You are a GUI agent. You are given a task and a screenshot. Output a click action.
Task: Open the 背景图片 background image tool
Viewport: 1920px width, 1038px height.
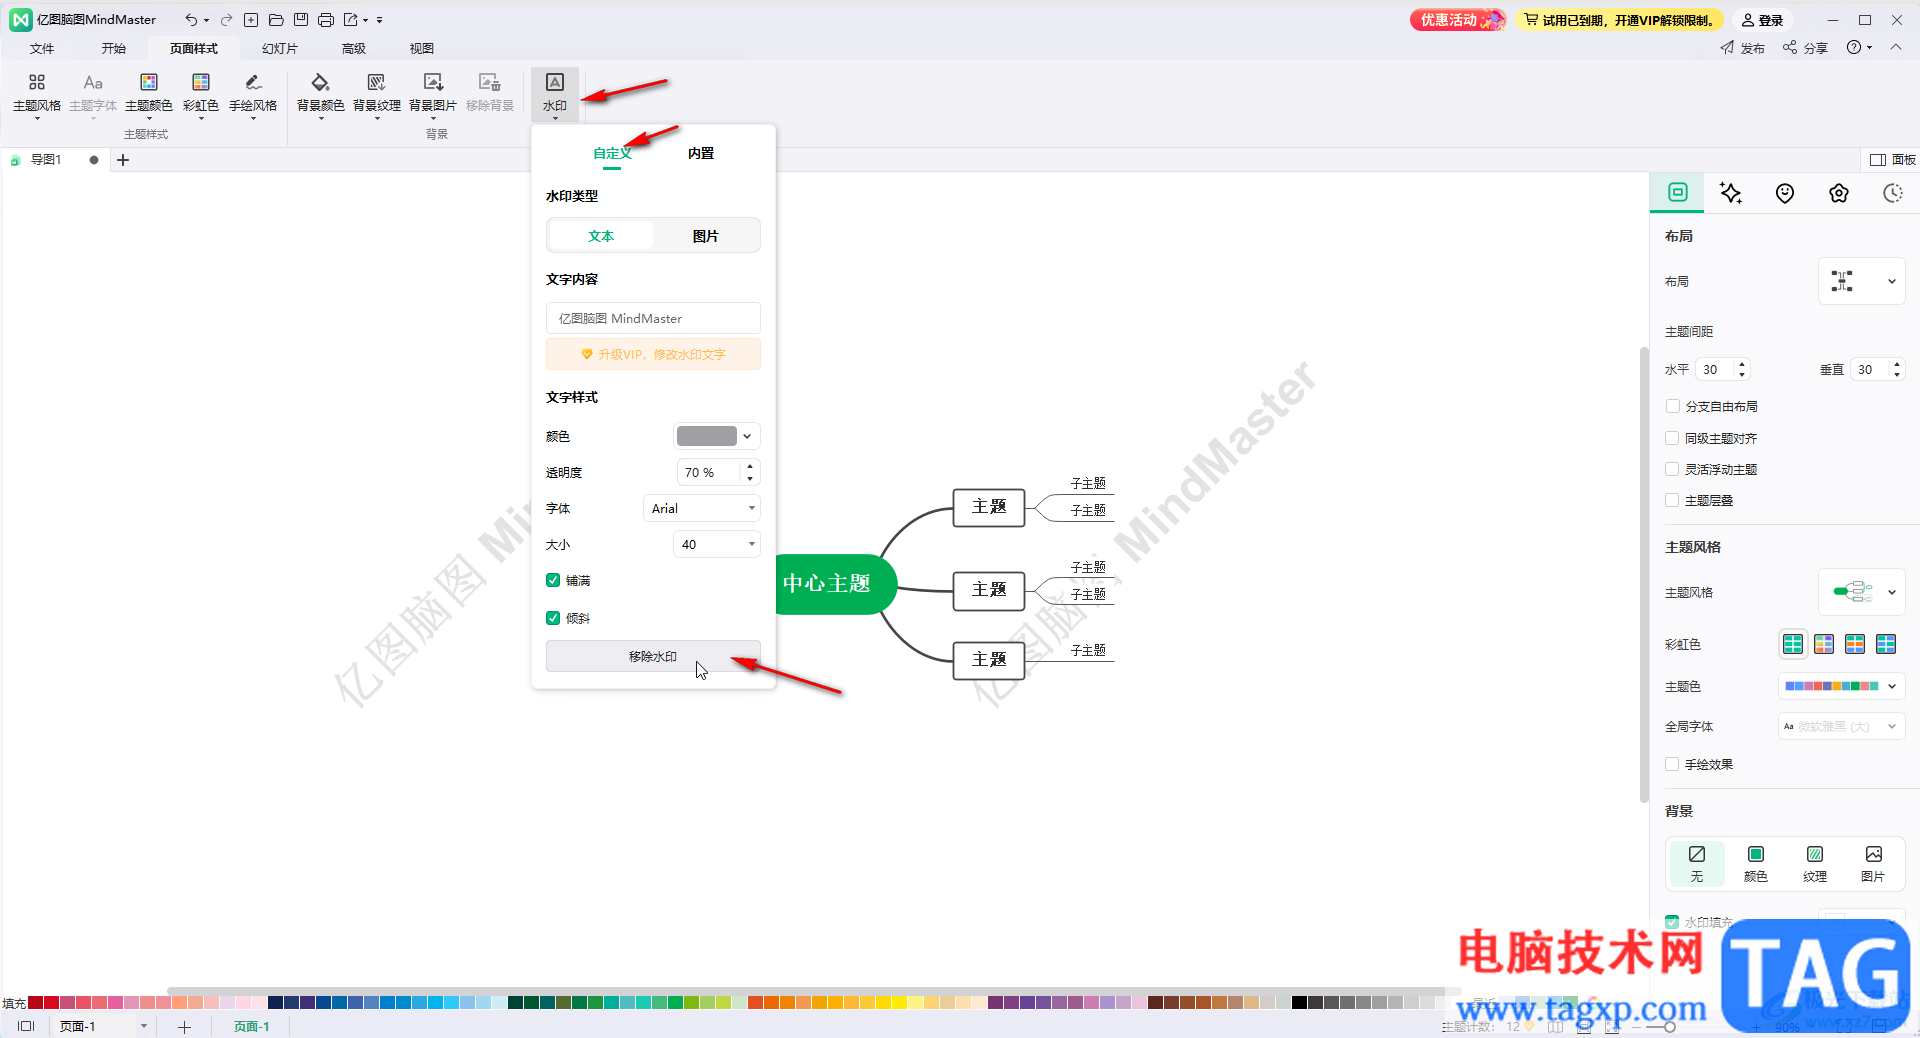pyautogui.click(x=433, y=94)
